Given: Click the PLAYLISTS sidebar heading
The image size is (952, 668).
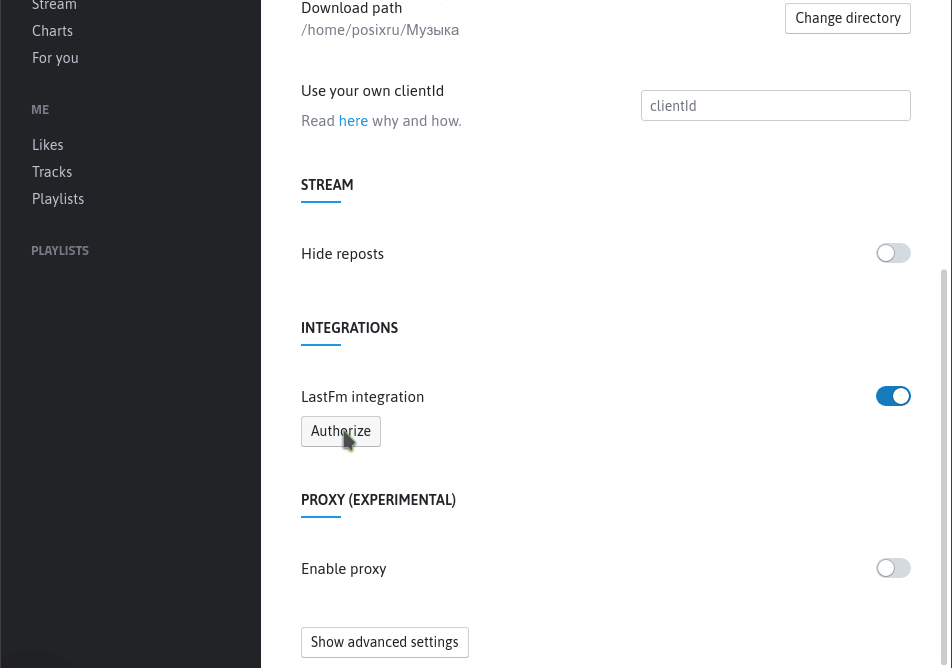Looking at the screenshot, I should (x=60, y=251).
